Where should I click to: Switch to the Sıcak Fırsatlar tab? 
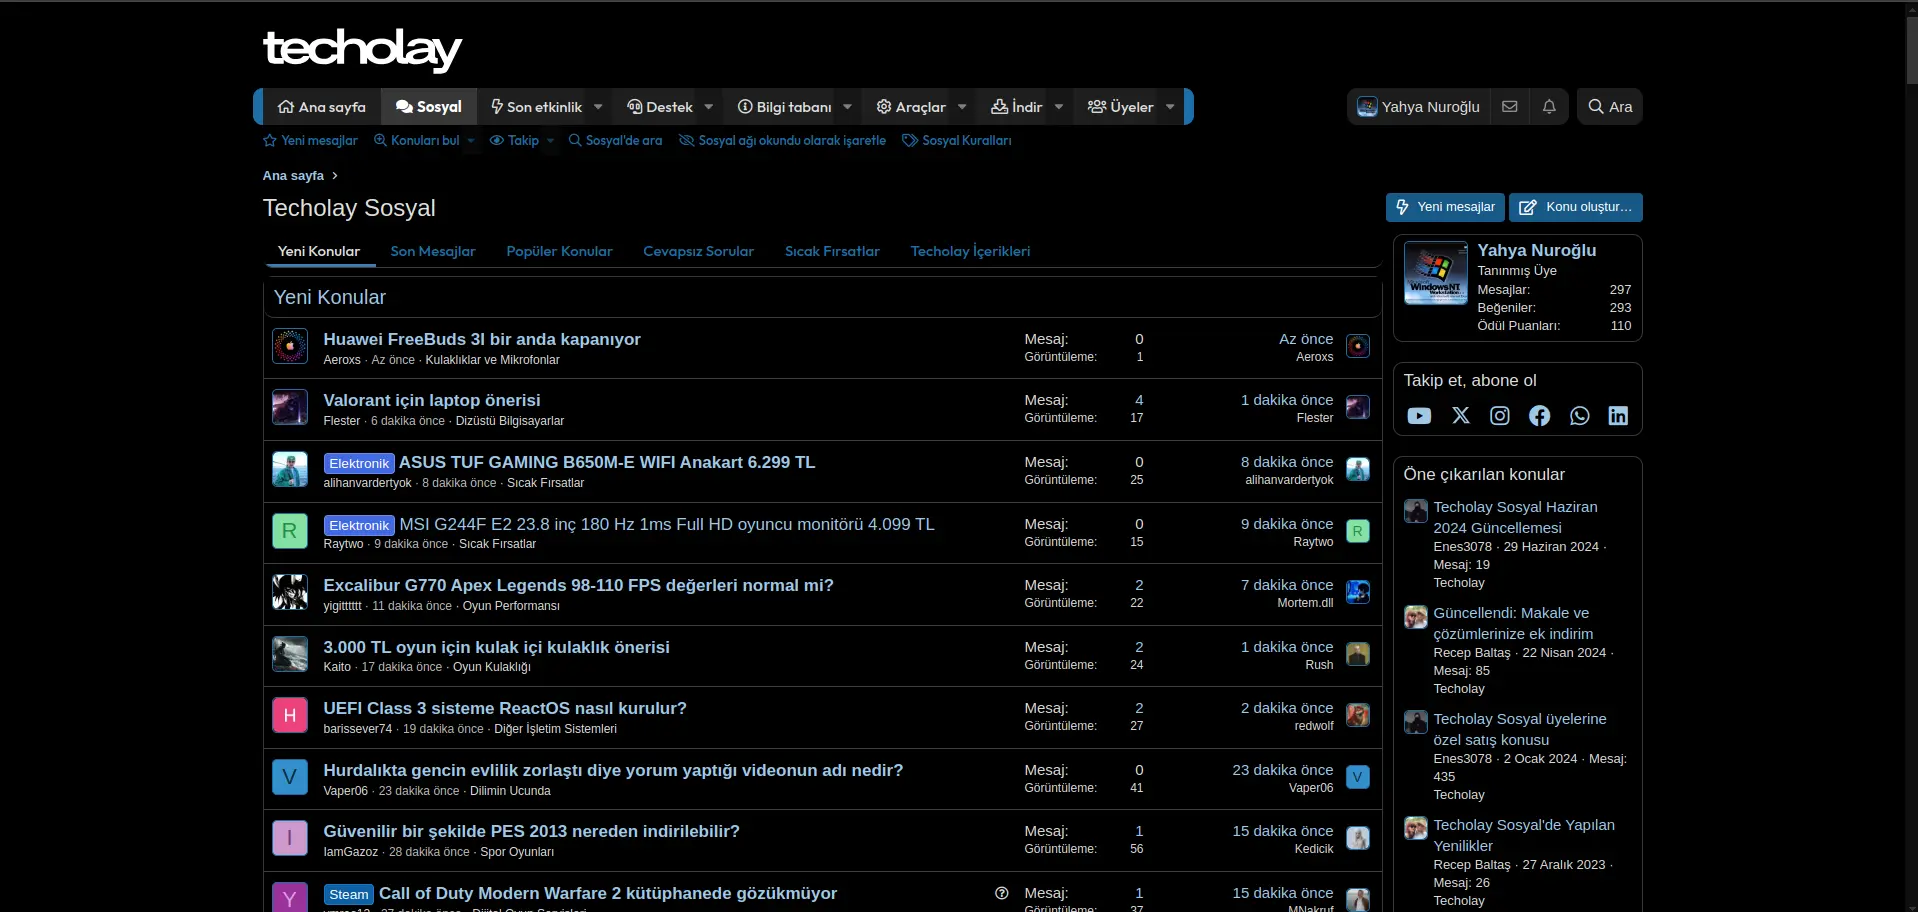(x=832, y=251)
